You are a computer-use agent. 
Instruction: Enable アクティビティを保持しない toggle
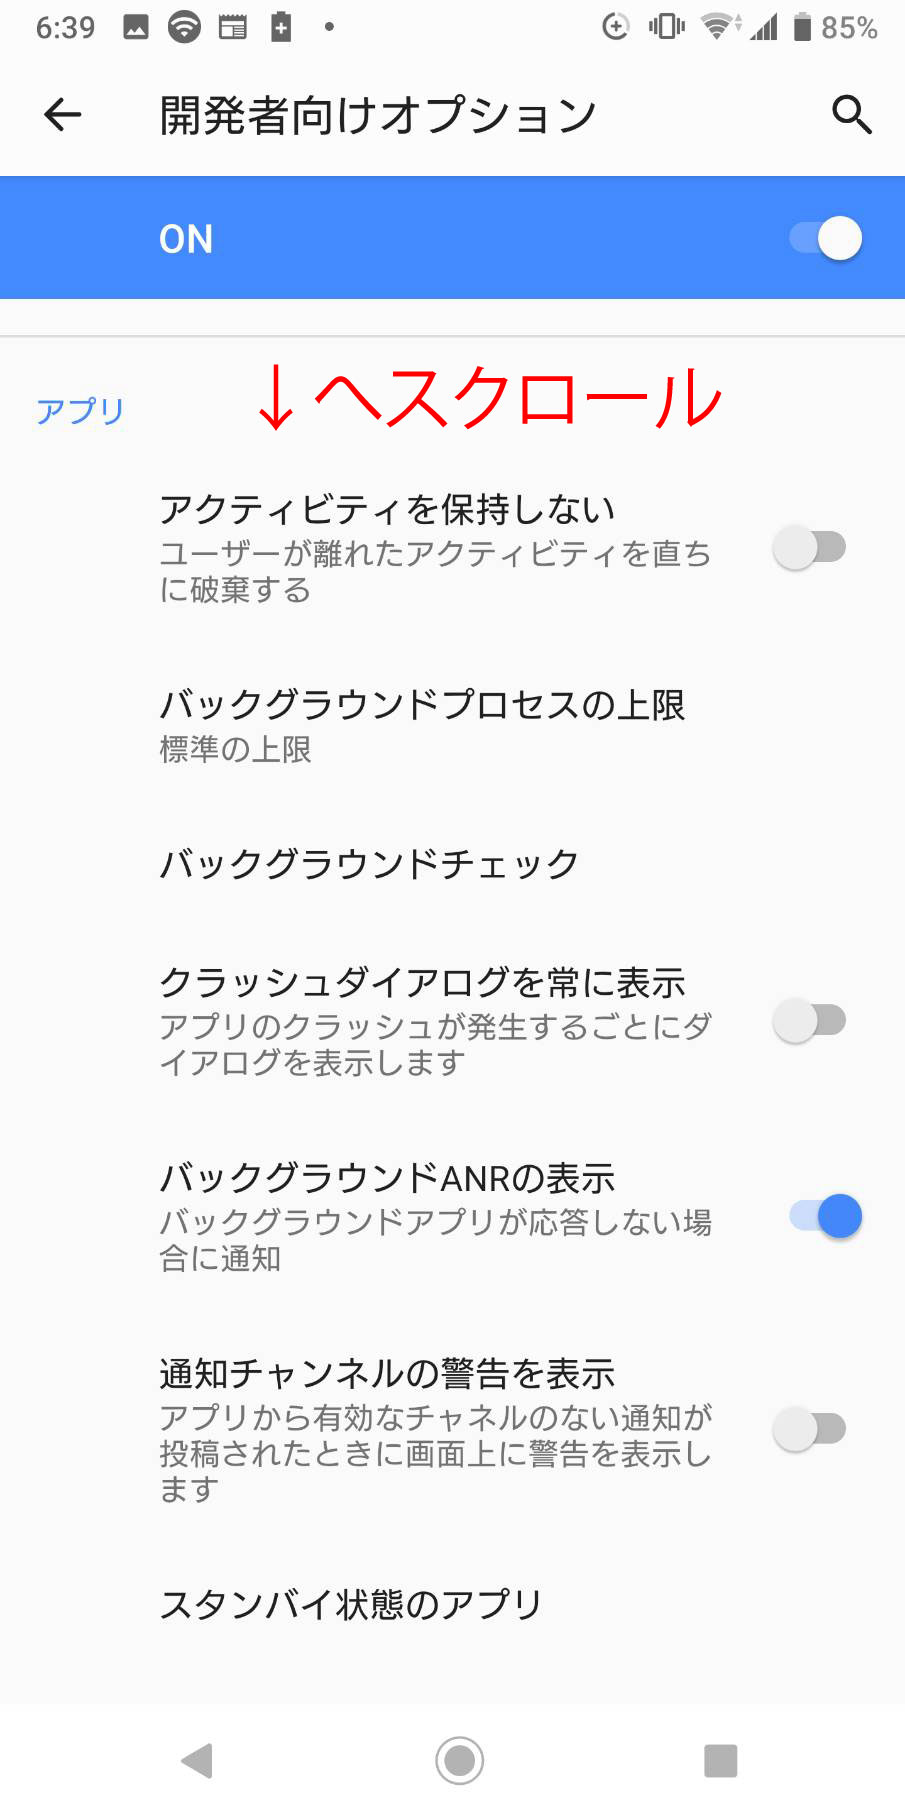(x=810, y=548)
